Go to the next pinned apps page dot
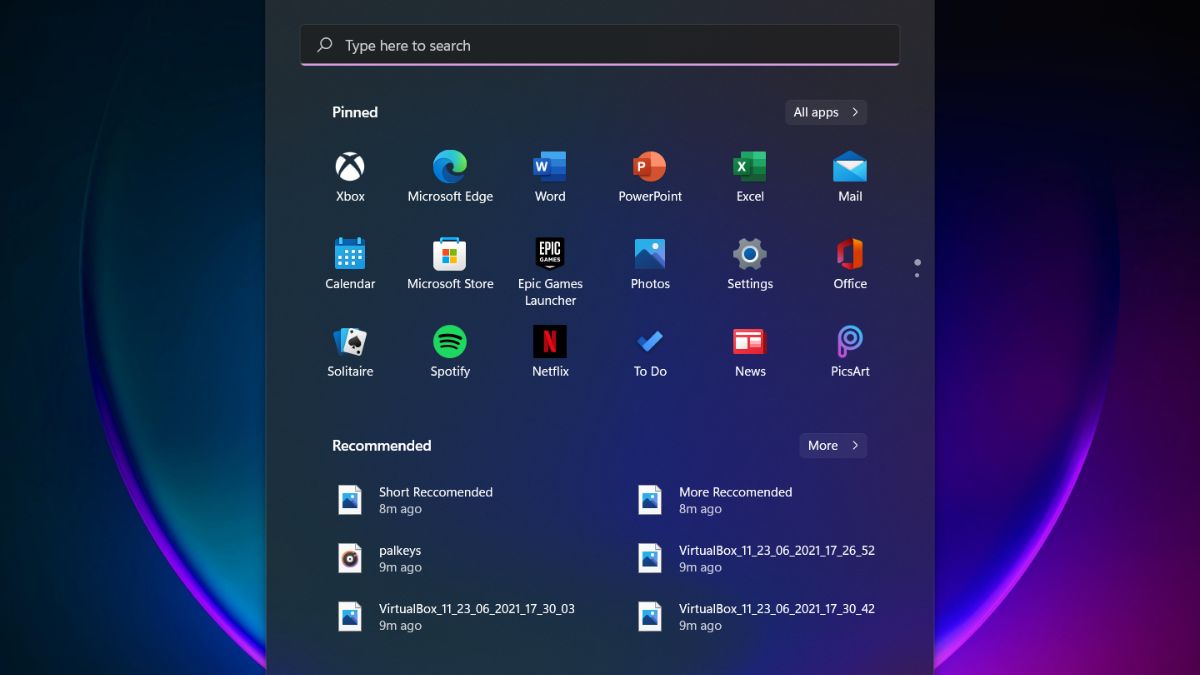Viewport: 1200px width, 675px height. coord(917,274)
